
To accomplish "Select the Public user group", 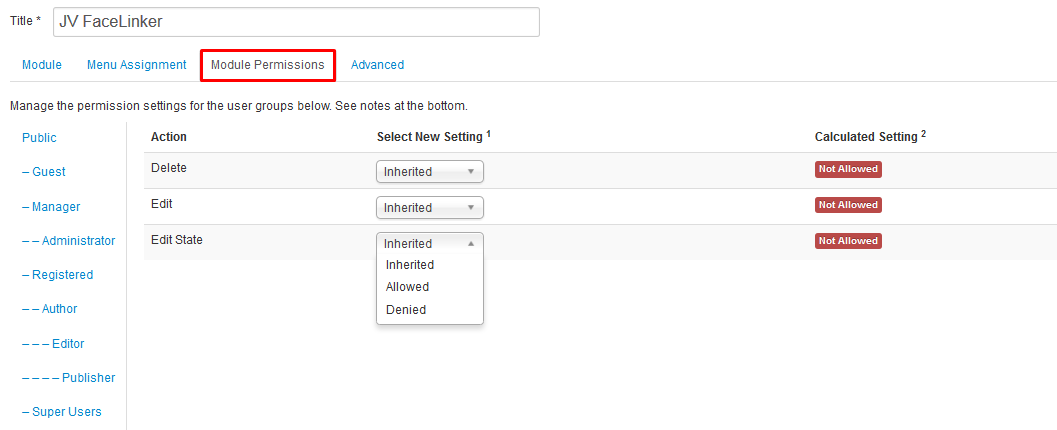I will [39, 138].
